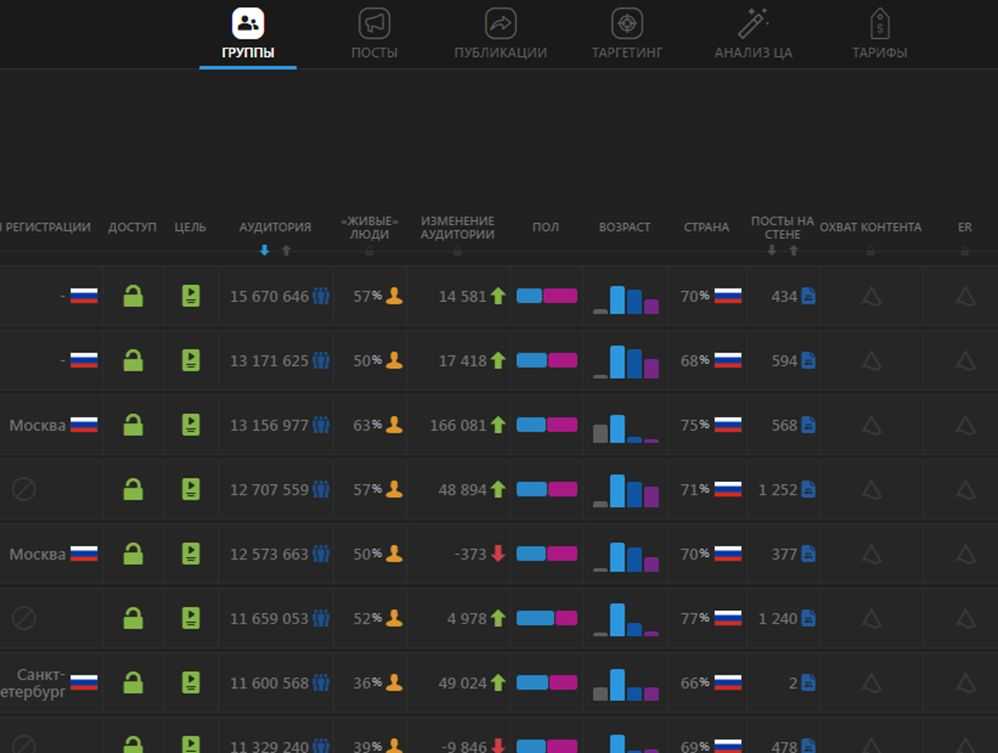The height and width of the screenshot is (753, 998).
Task: Switch to the Группы tab
Action: pos(248,35)
